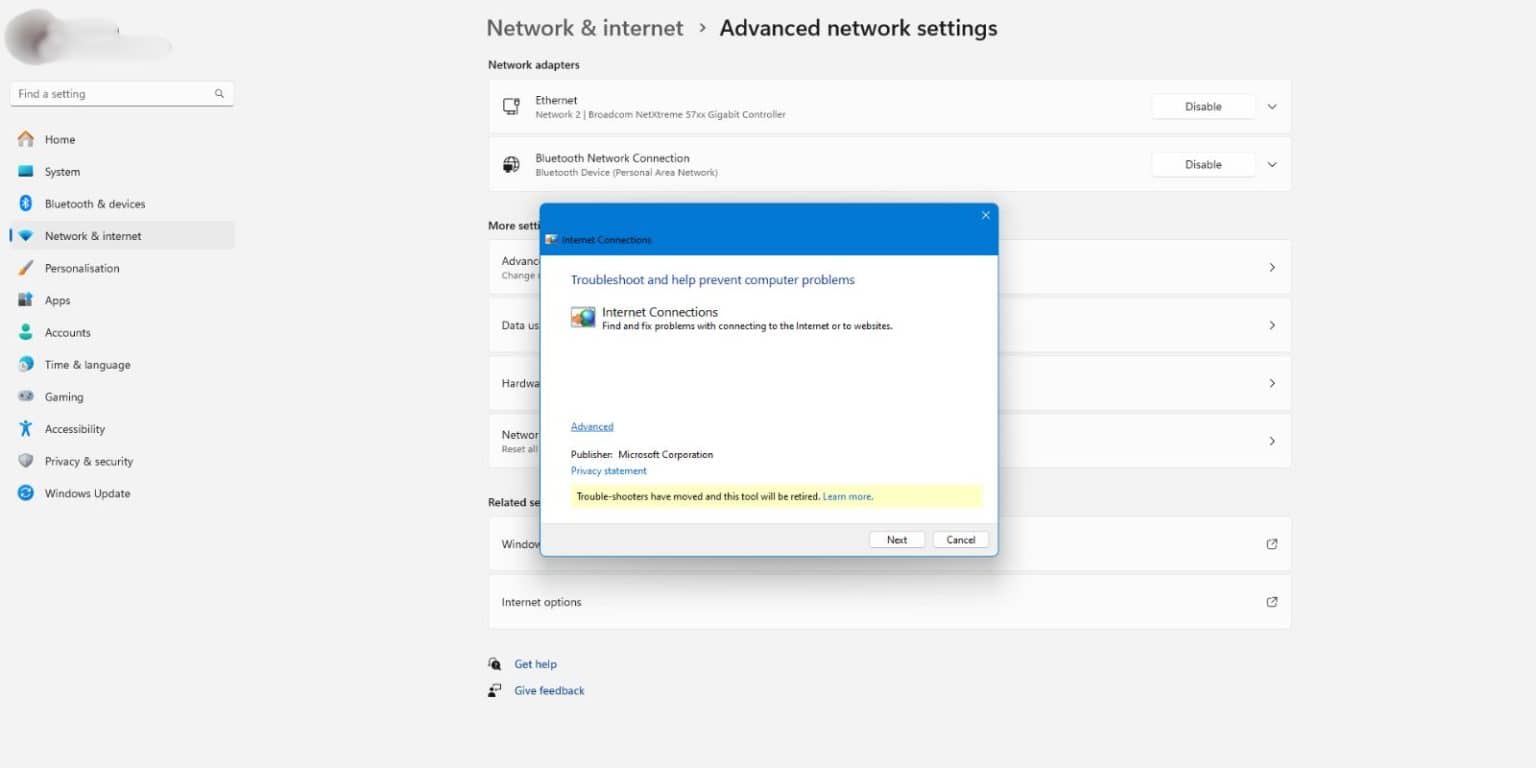Click the Apps icon in the sidebar

[x=25, y=300]
